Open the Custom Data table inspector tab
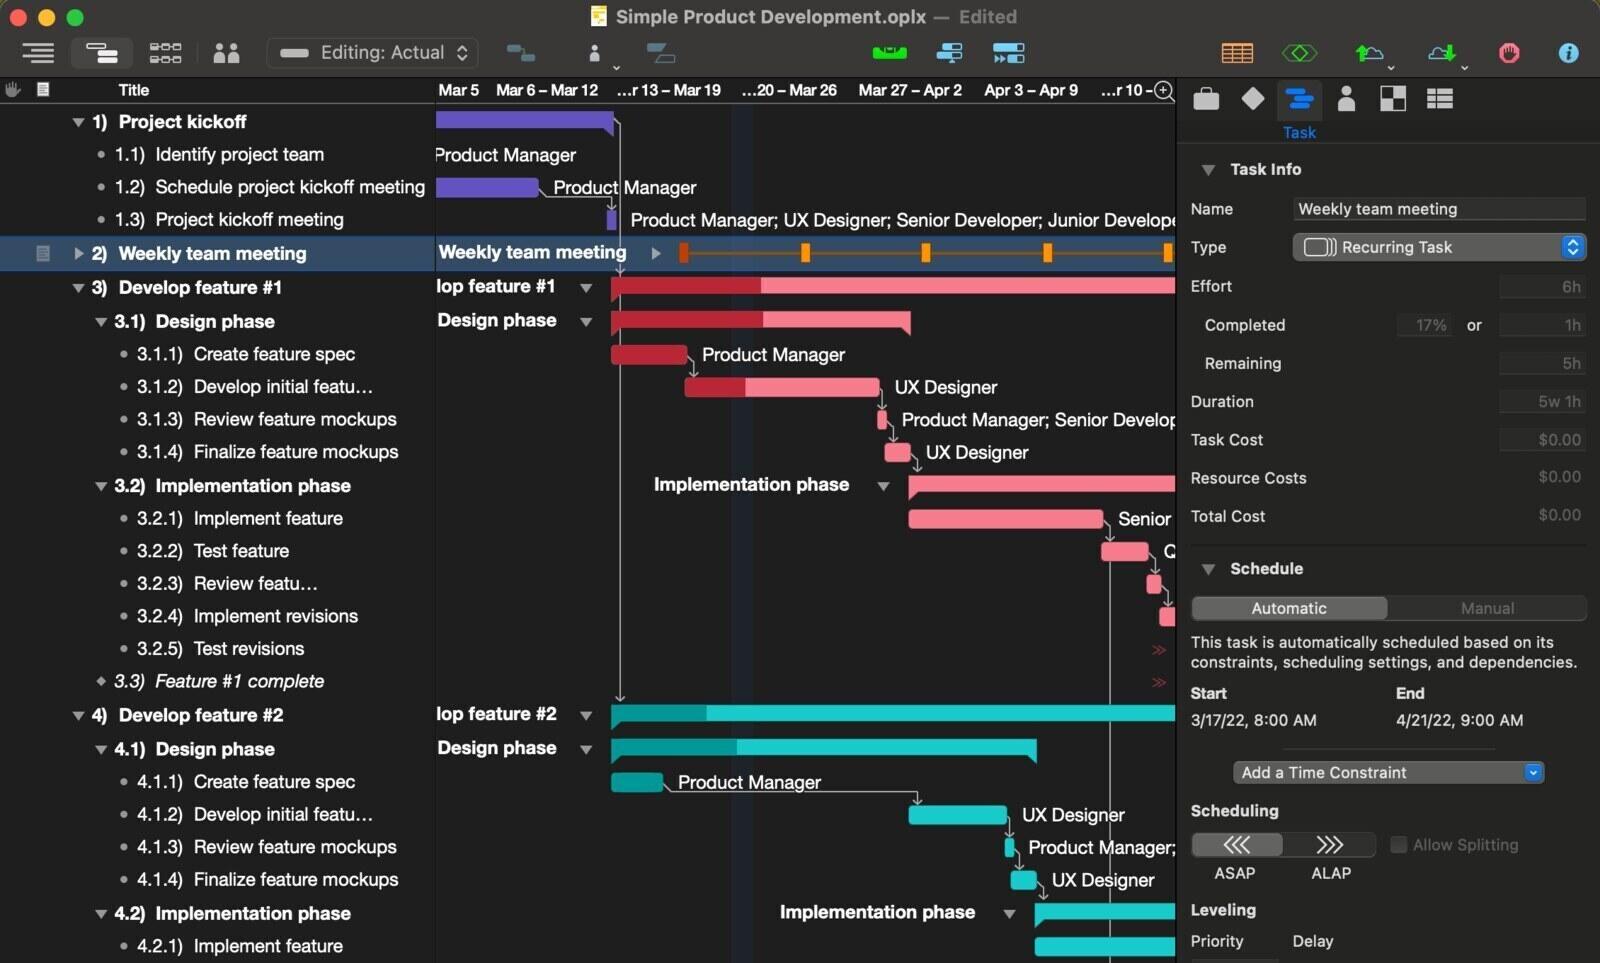 tap(1440, 98)
